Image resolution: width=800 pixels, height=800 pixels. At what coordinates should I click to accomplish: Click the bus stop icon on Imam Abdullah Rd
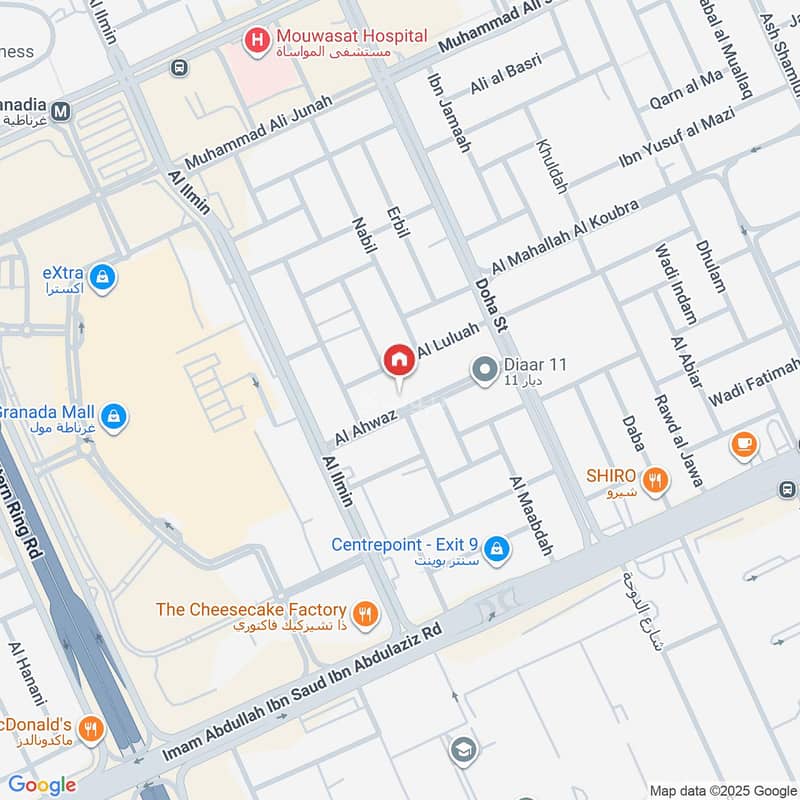[x=787, y=490]
